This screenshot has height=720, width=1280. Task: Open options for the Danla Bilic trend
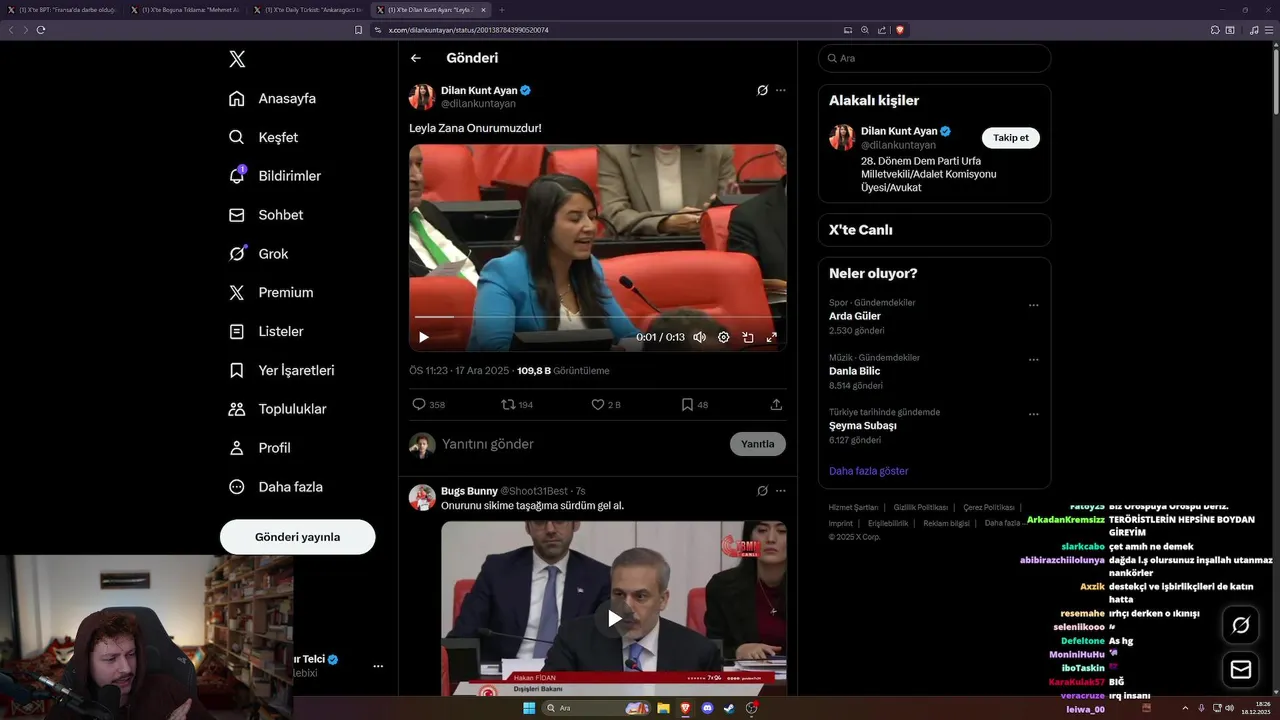click(x=1034, y=360)
